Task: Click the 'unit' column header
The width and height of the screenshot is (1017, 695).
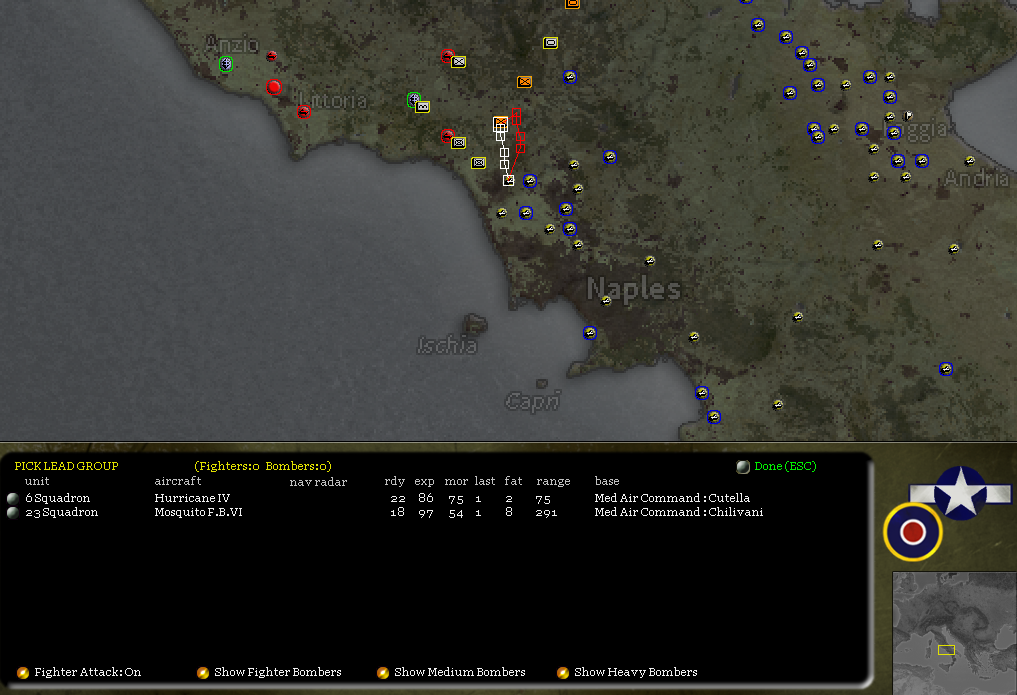Action: click(37, 481)
